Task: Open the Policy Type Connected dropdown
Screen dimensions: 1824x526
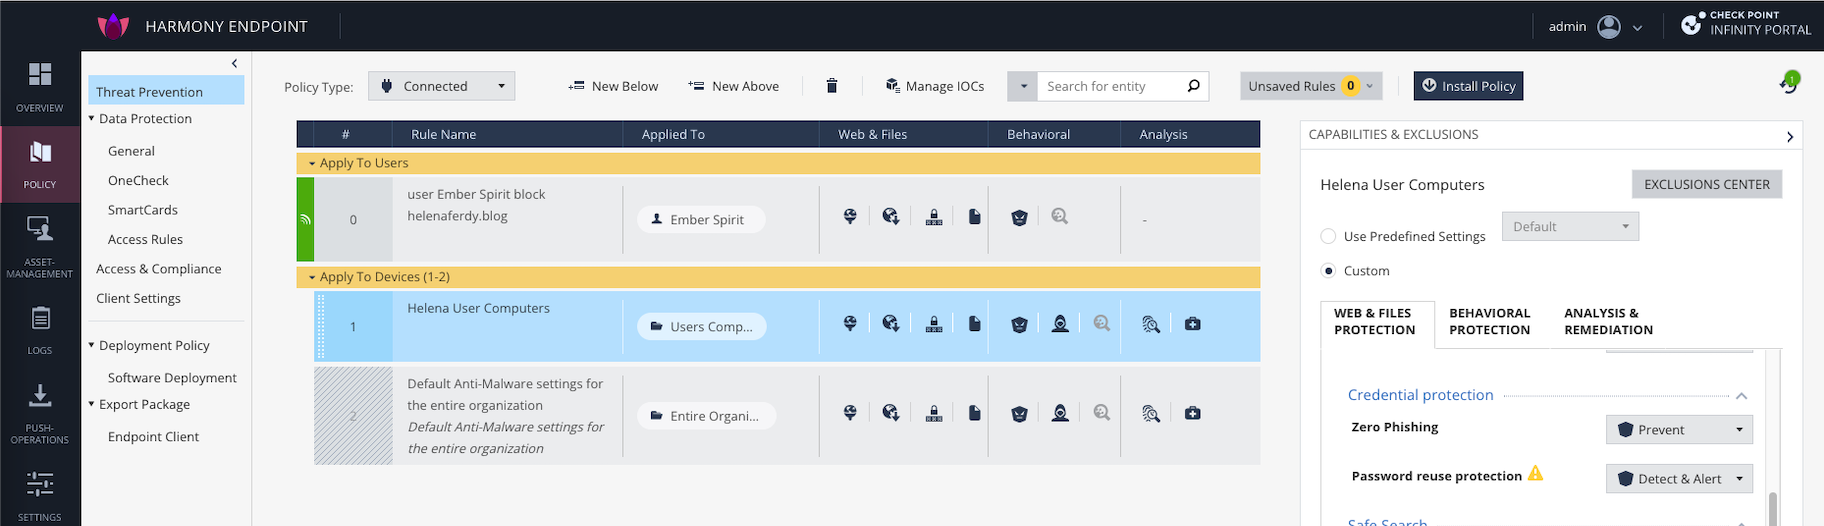Action: tap(441, 86)
